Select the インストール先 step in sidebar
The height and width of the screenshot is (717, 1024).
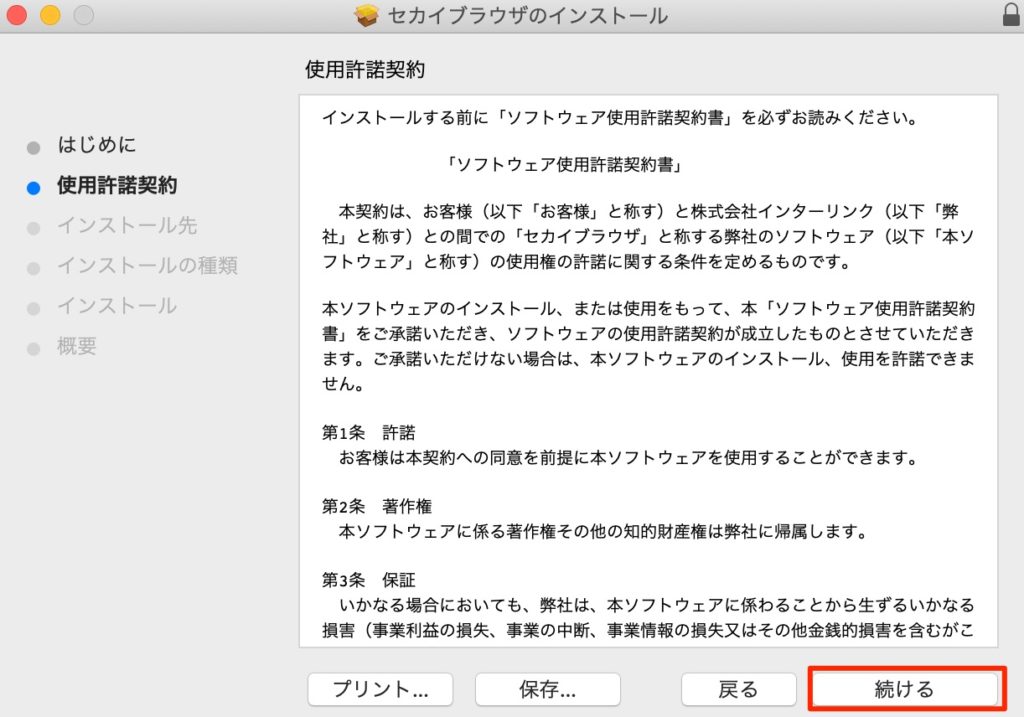127,225
